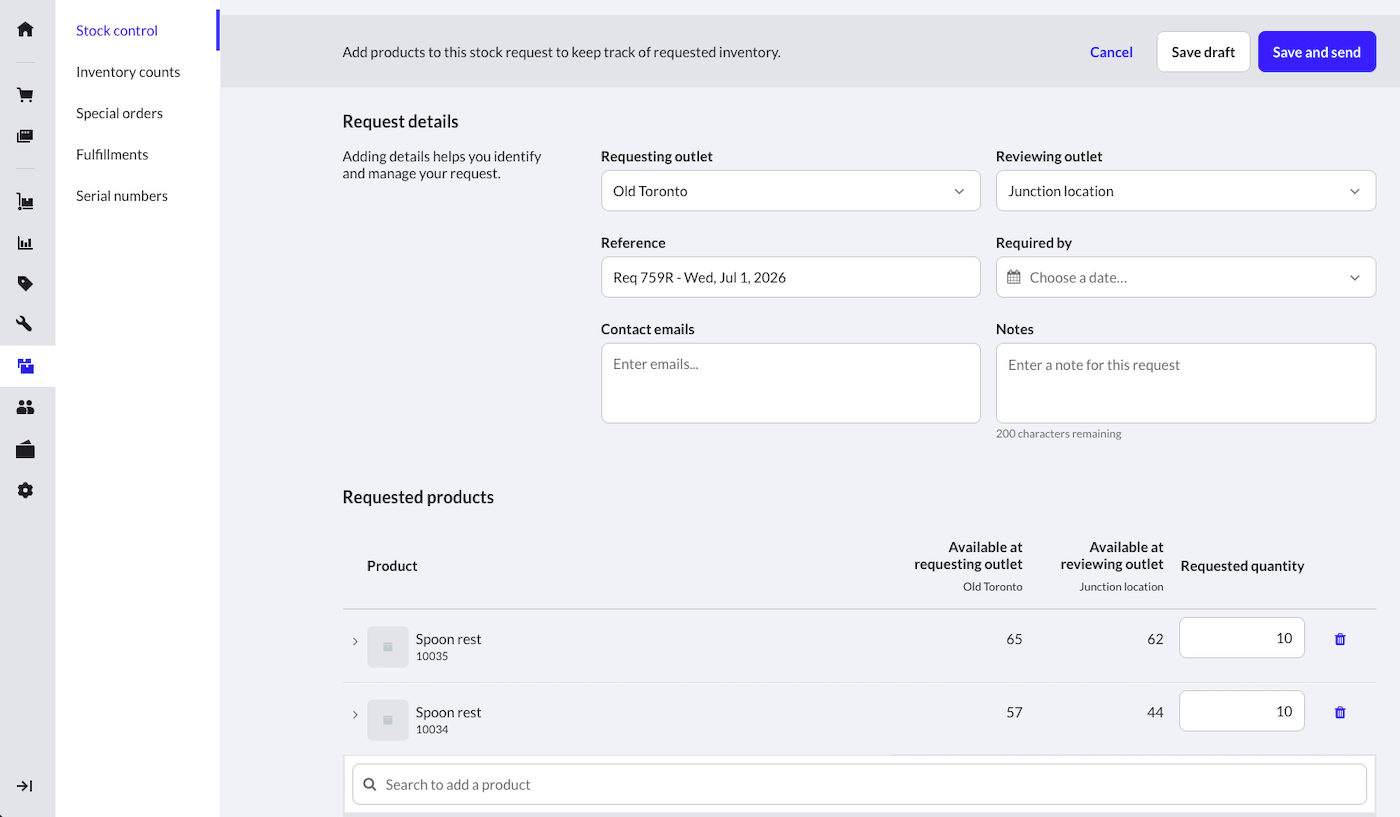Click the Available at requesting outlet header
This screenshot has width=1400, height=817.
(968, 556)
